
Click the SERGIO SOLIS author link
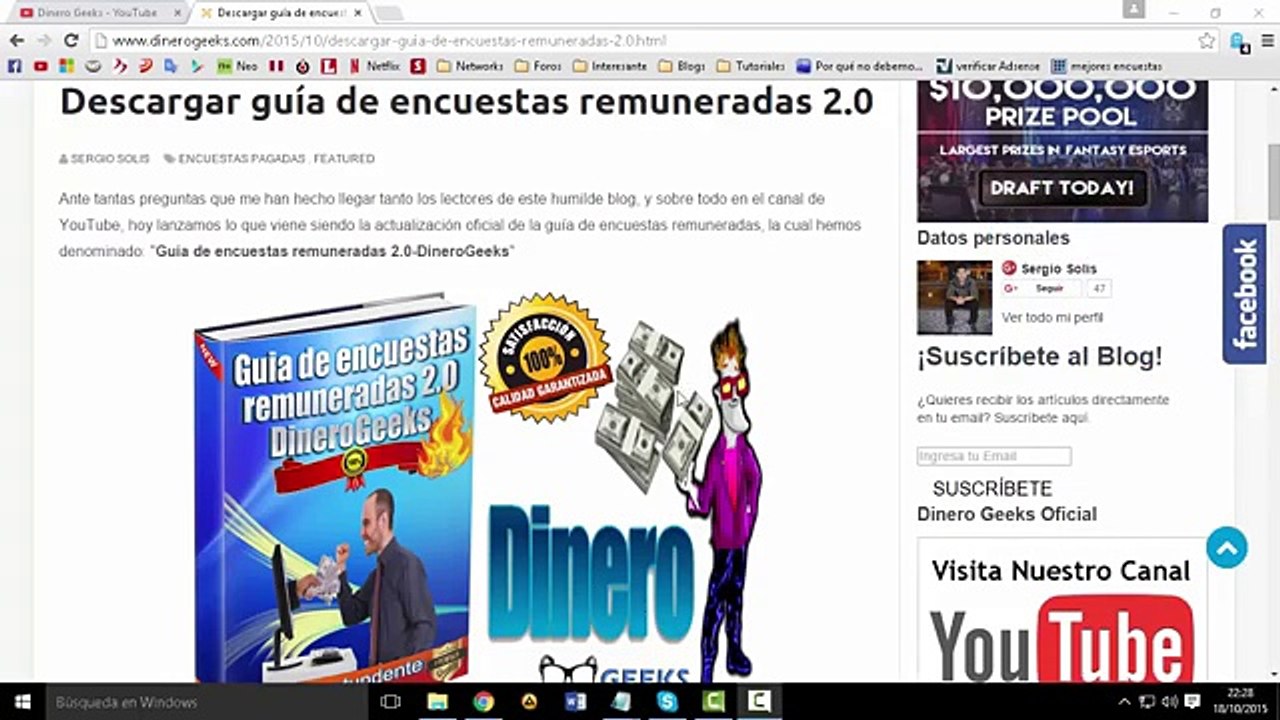(x=110, y=159)
